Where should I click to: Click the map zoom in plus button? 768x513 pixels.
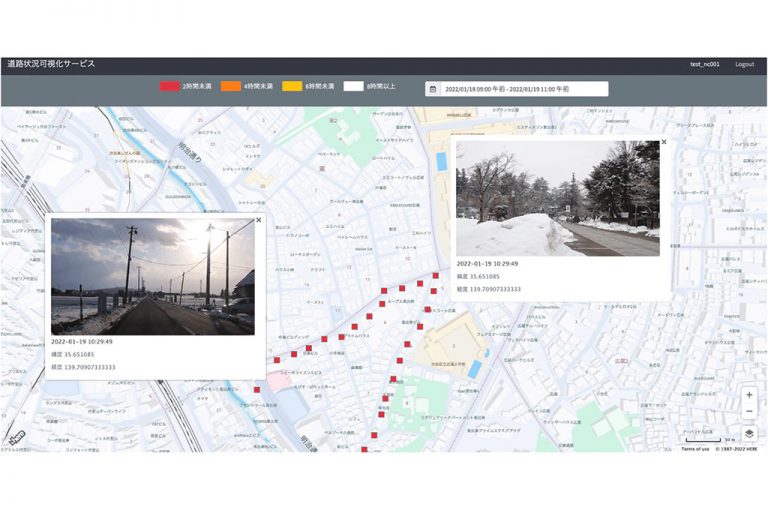tap(749, 395)
